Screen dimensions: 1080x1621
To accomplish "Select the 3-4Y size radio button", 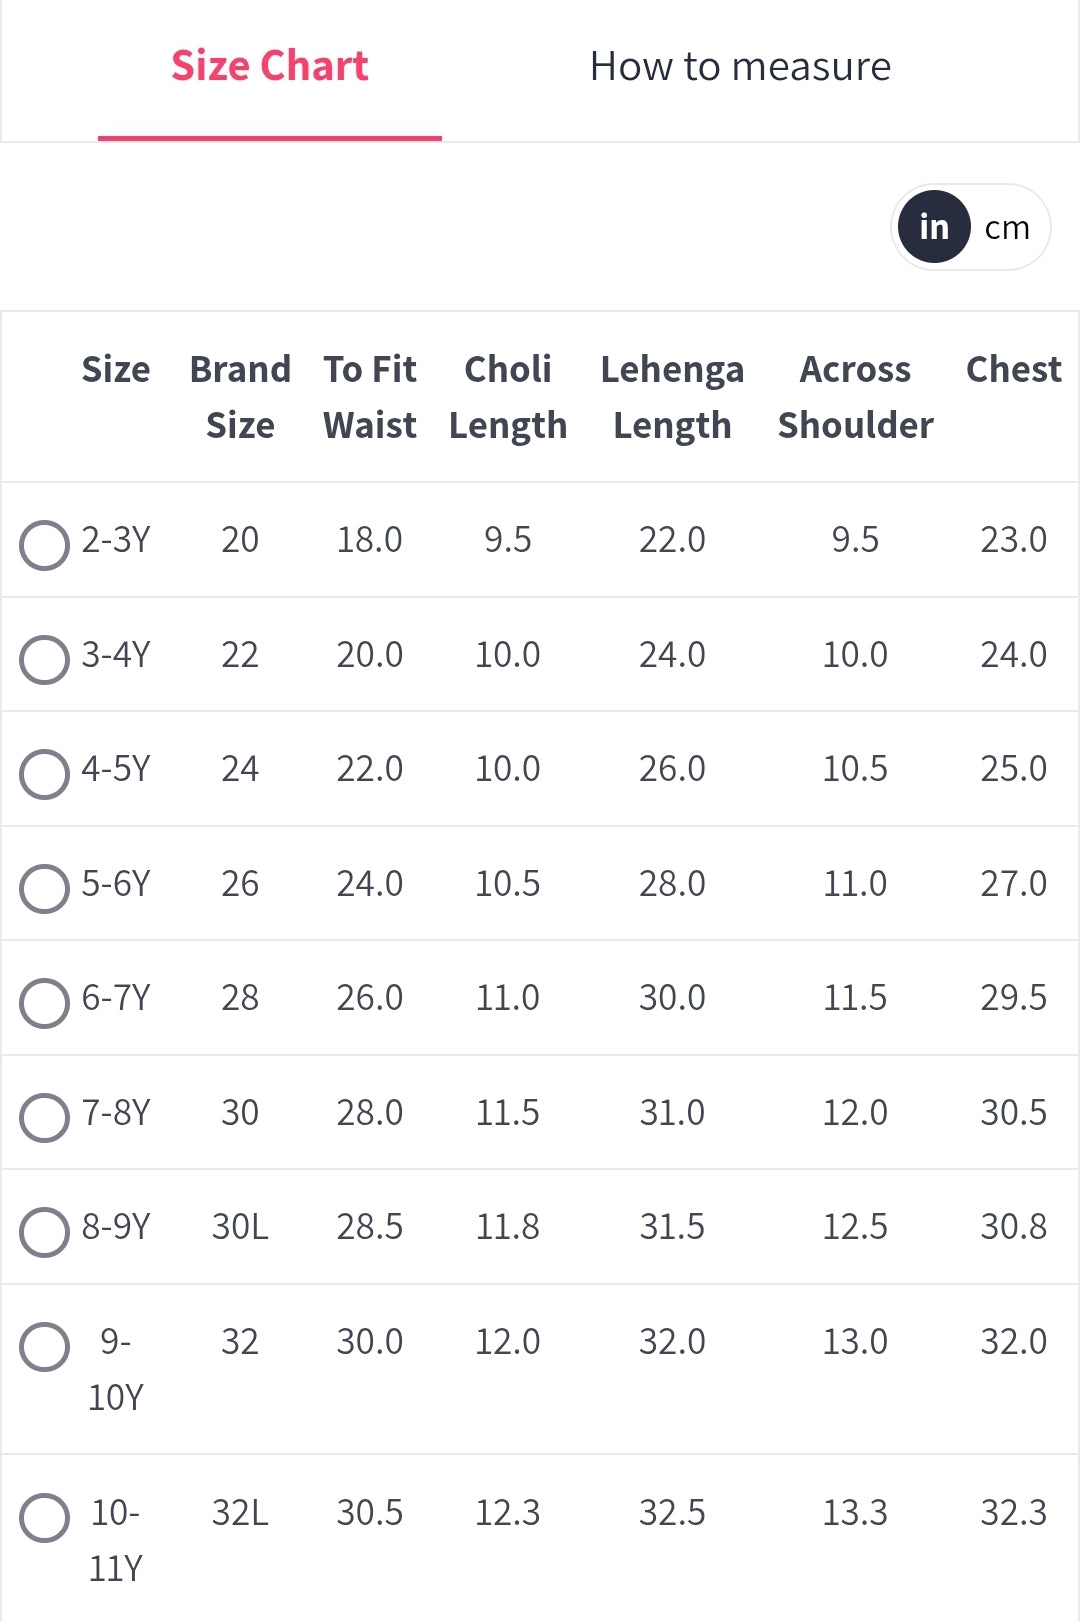I will (44, 660).
